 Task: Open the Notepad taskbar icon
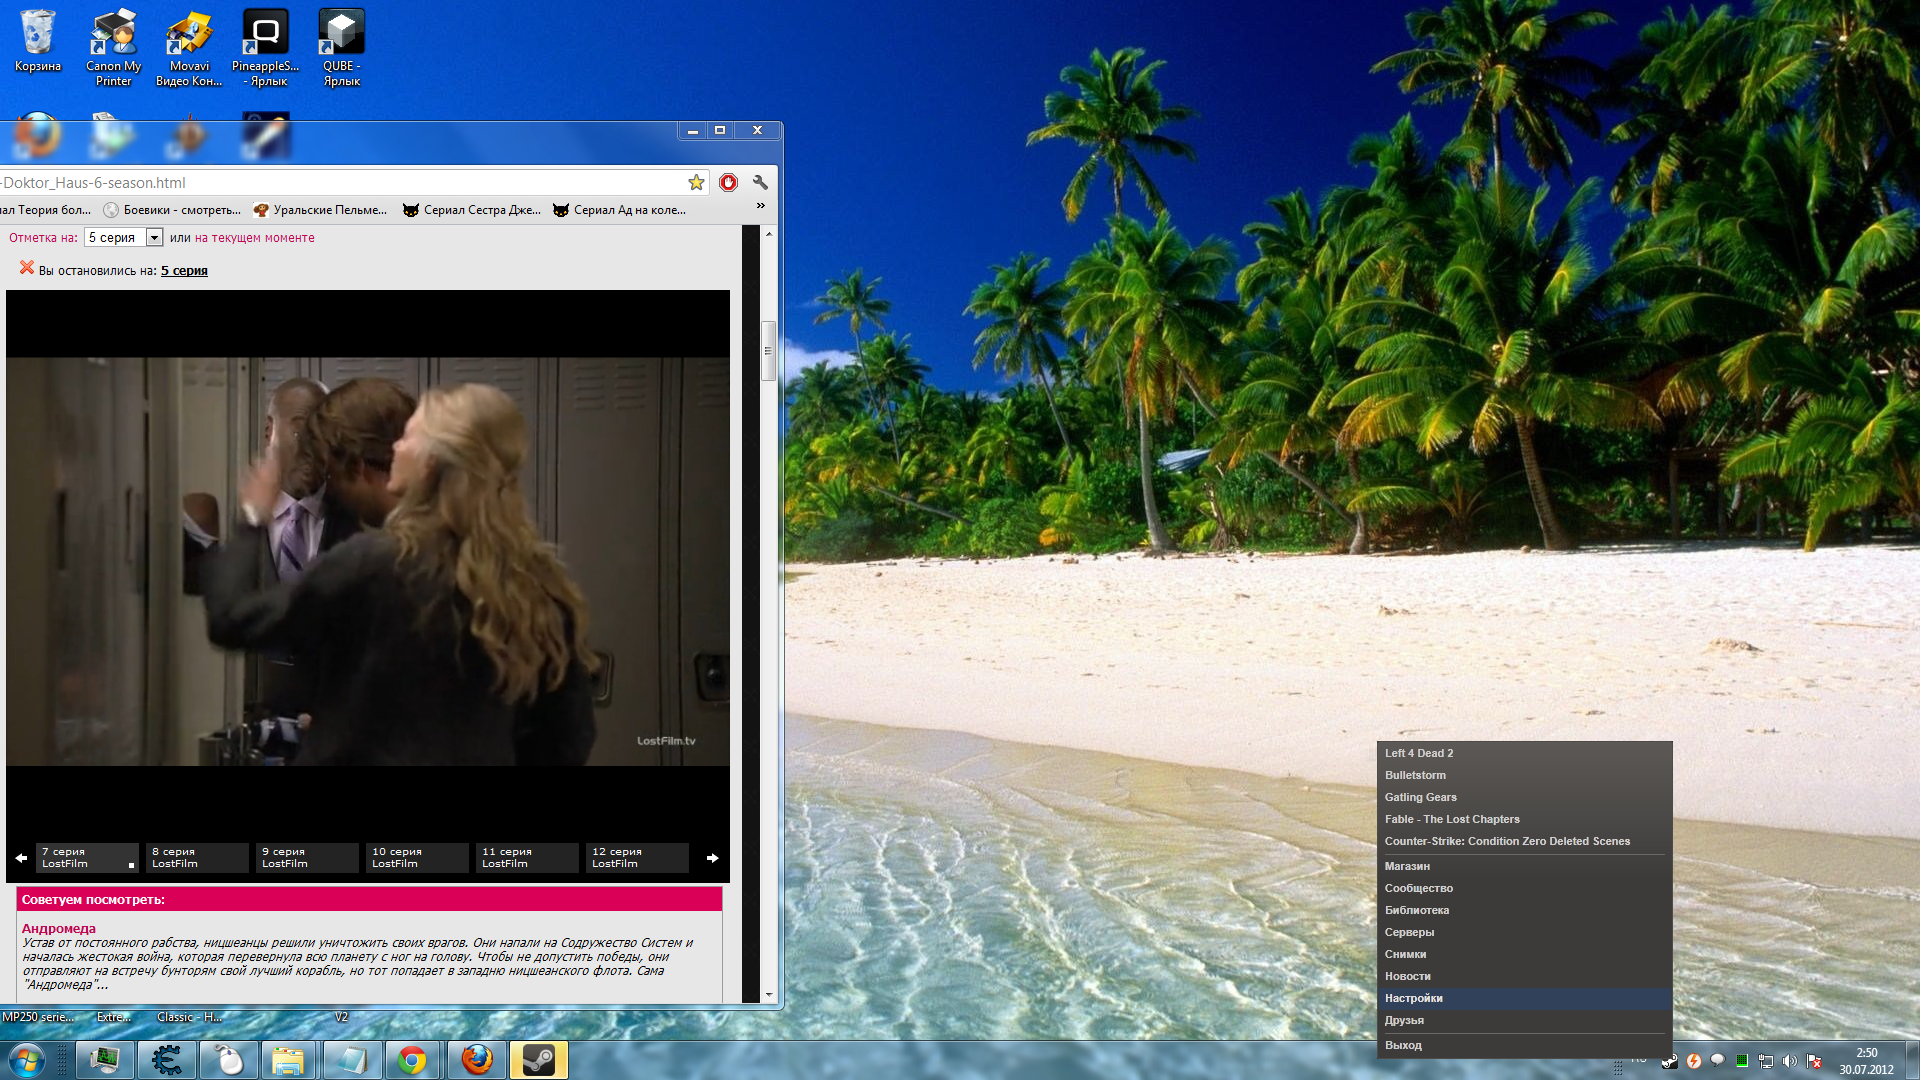point(351,1060)
